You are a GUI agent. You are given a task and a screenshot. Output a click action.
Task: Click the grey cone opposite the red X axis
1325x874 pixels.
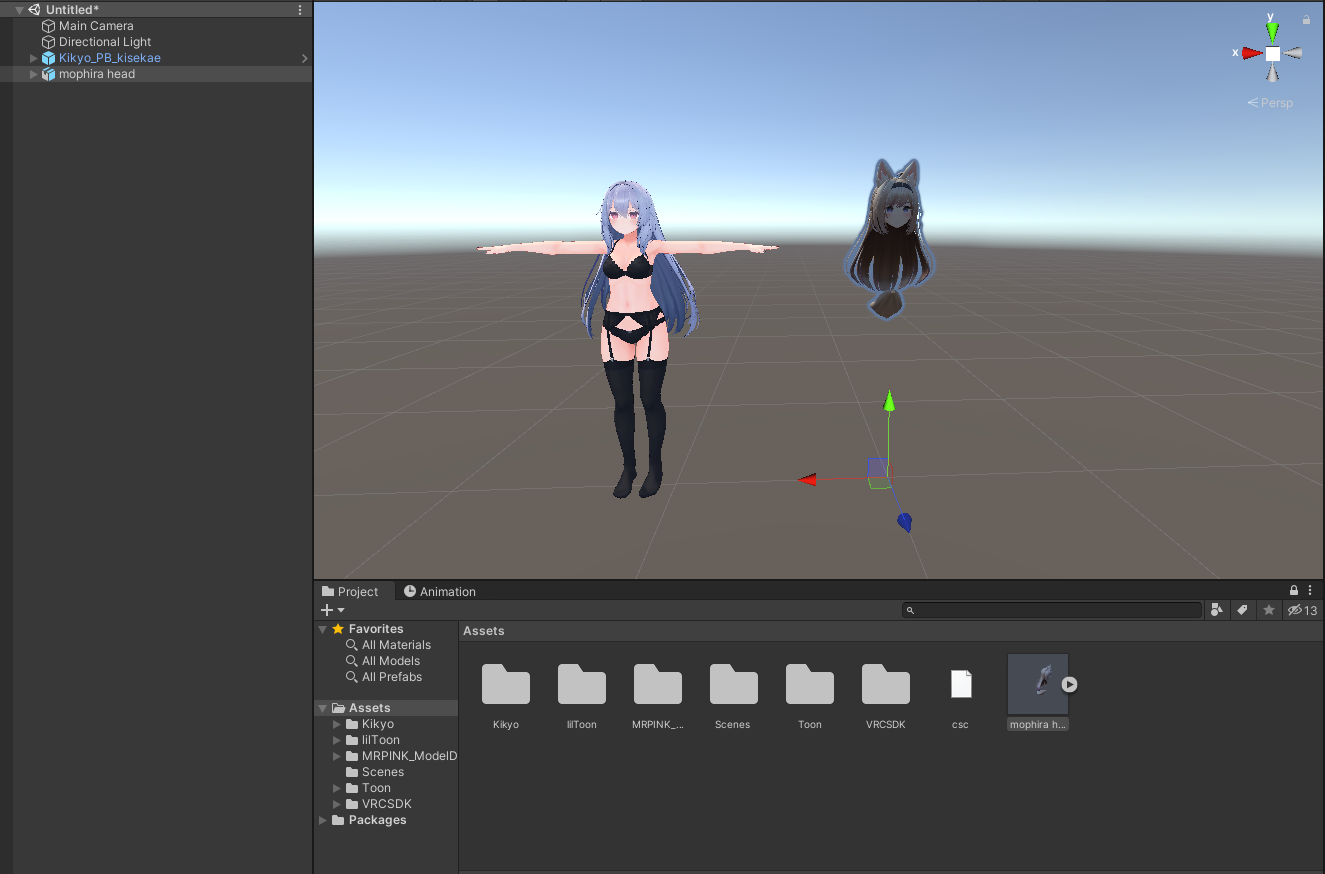click(1293, 53)
